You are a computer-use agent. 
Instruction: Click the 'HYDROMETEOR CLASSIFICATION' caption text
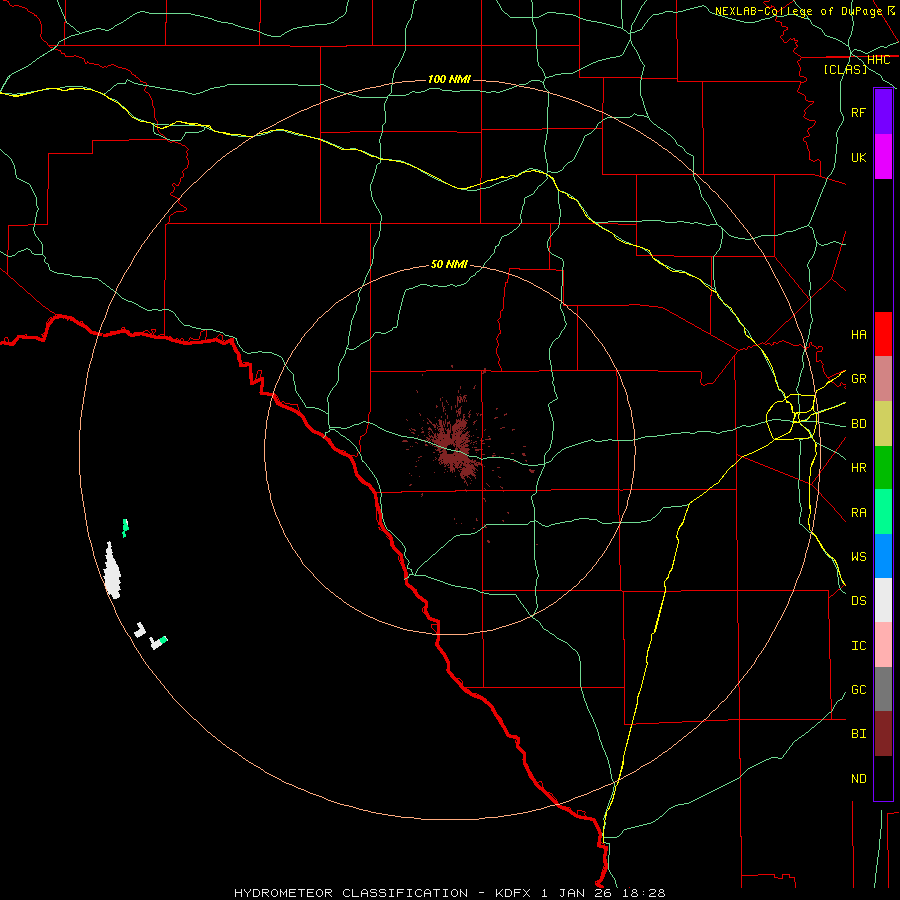point(351,893)
